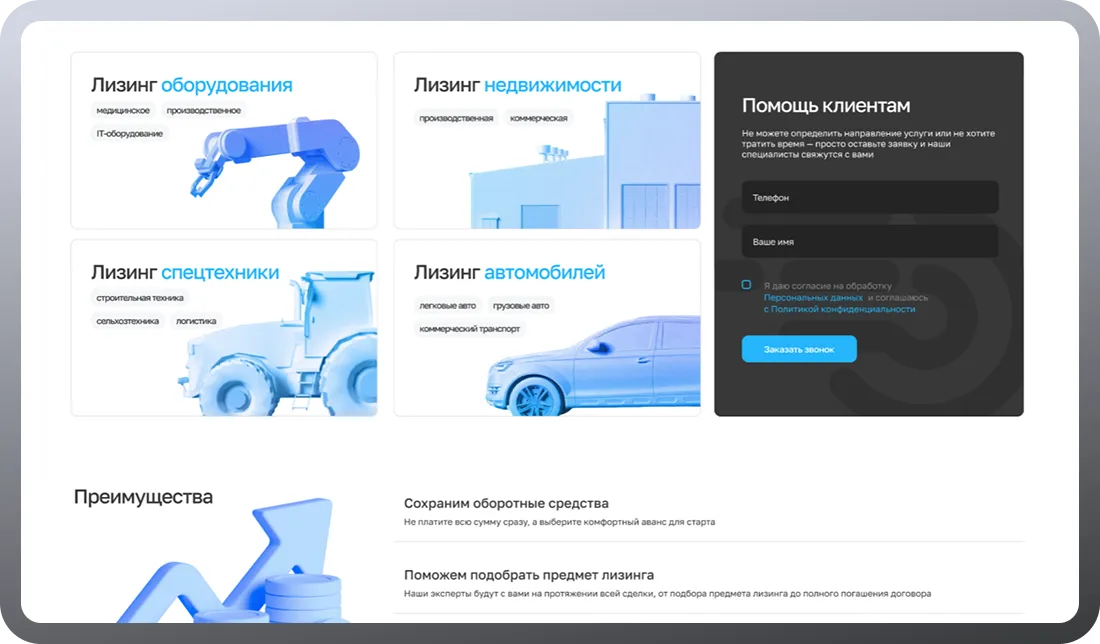Open the Персональных данных link
The image size is (1100, 644).
(x=813, y=297)
